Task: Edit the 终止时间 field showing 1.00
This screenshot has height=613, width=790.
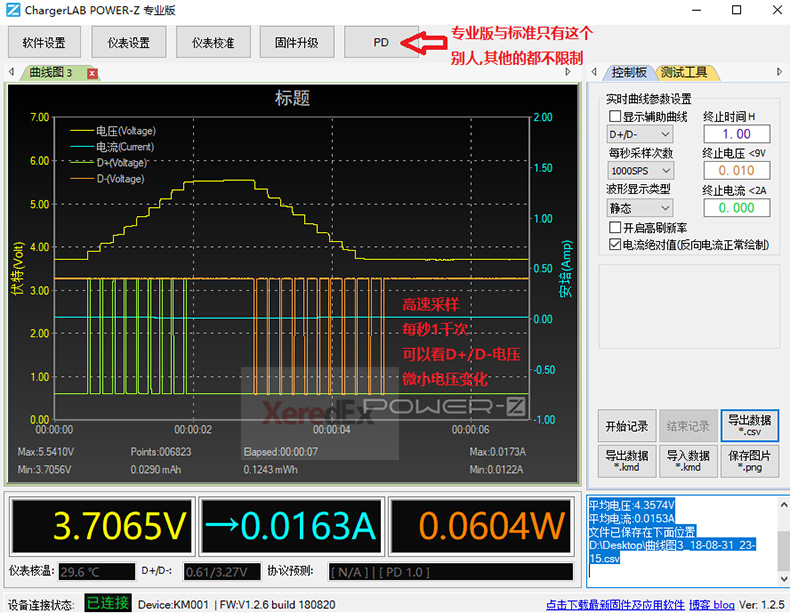Action: click(x=737, y=134)
